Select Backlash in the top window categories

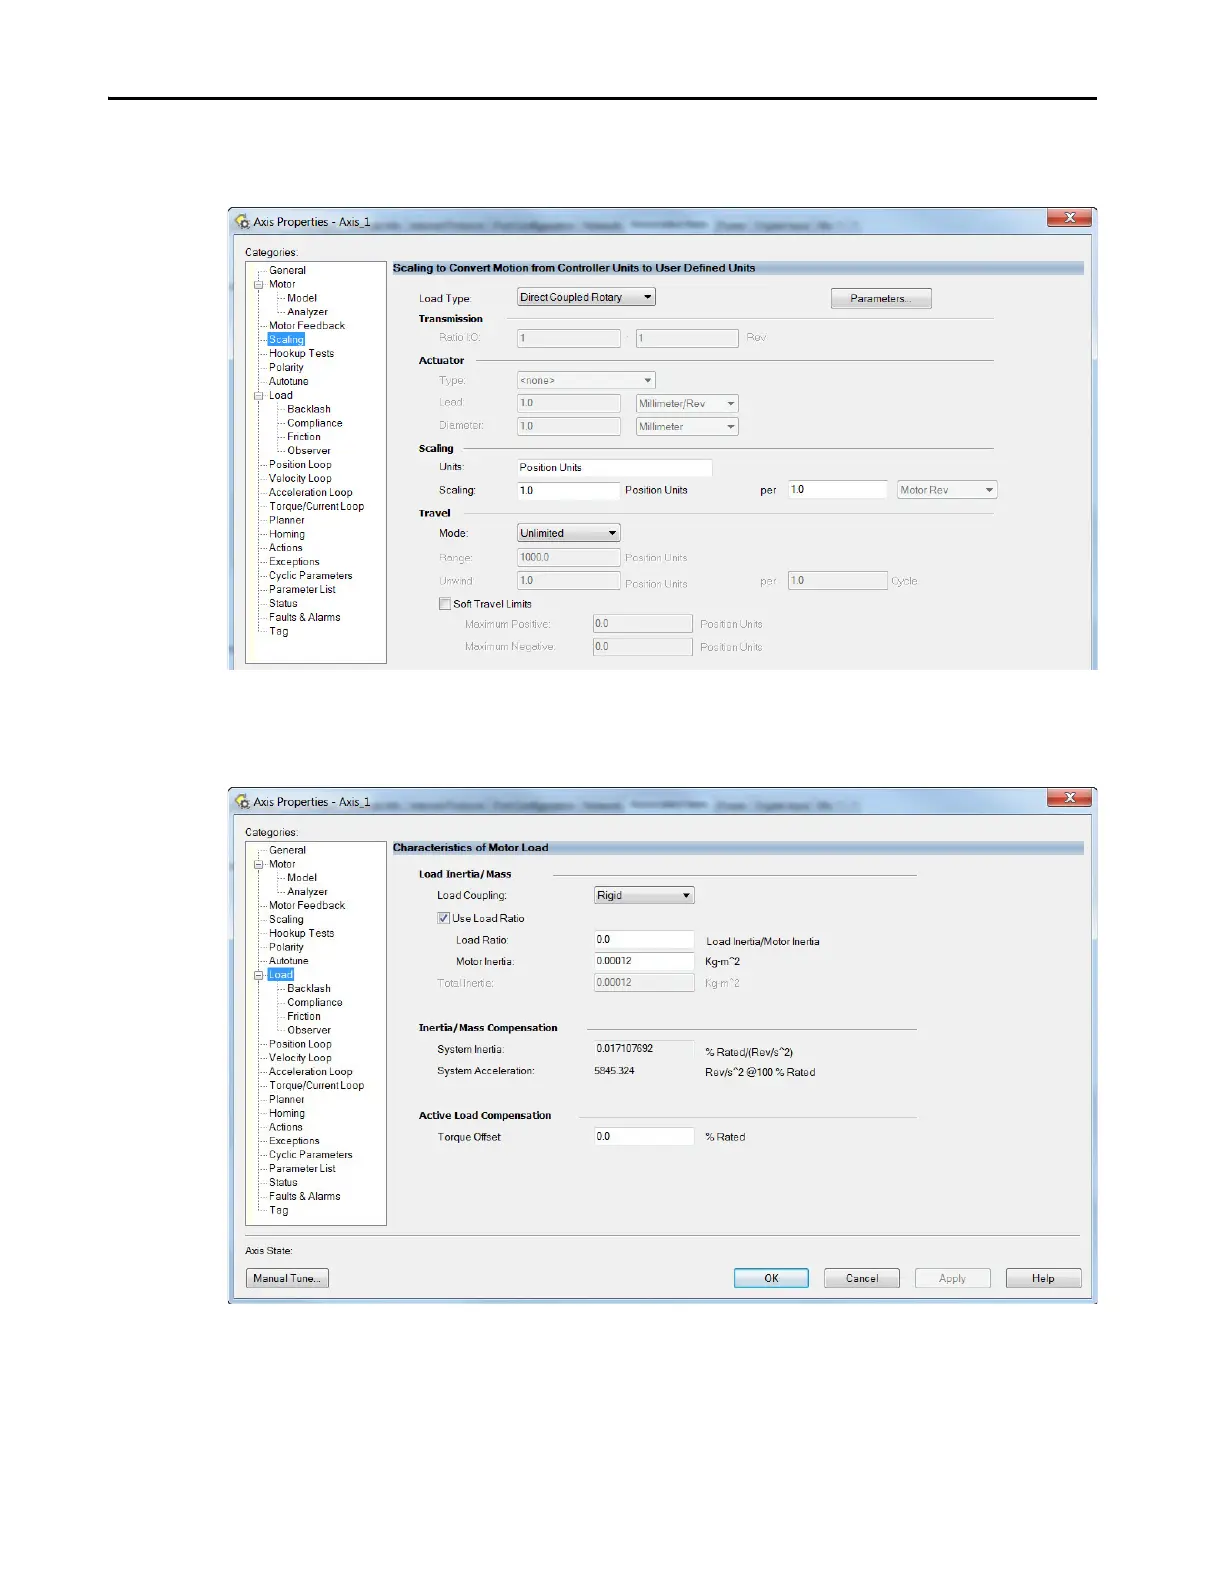click(308, 409)
